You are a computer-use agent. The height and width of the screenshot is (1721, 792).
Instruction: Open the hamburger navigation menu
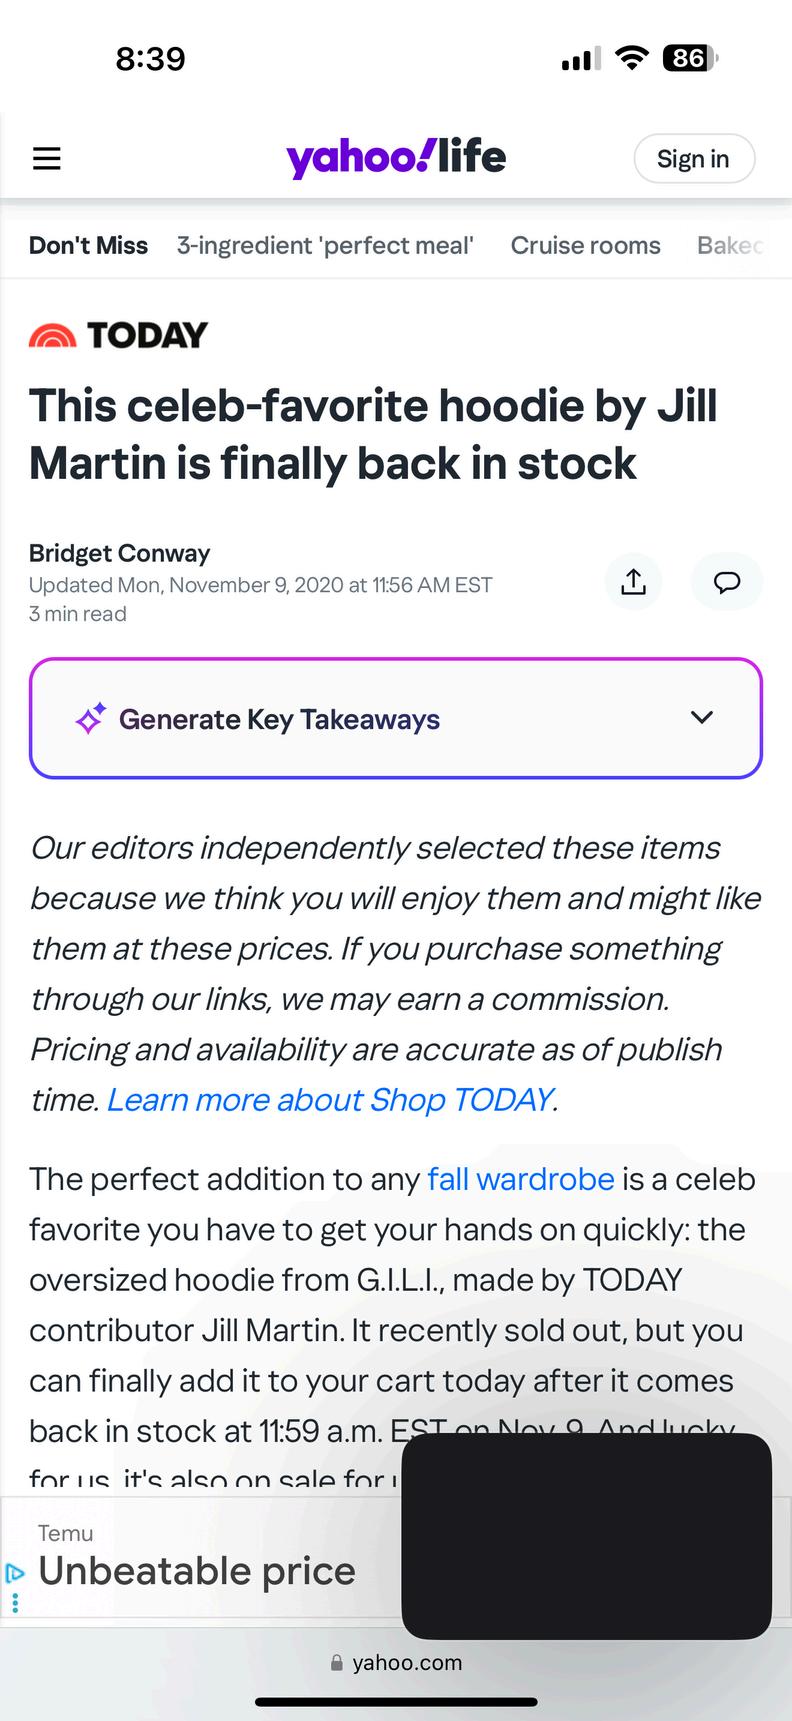tap(47, 159)
